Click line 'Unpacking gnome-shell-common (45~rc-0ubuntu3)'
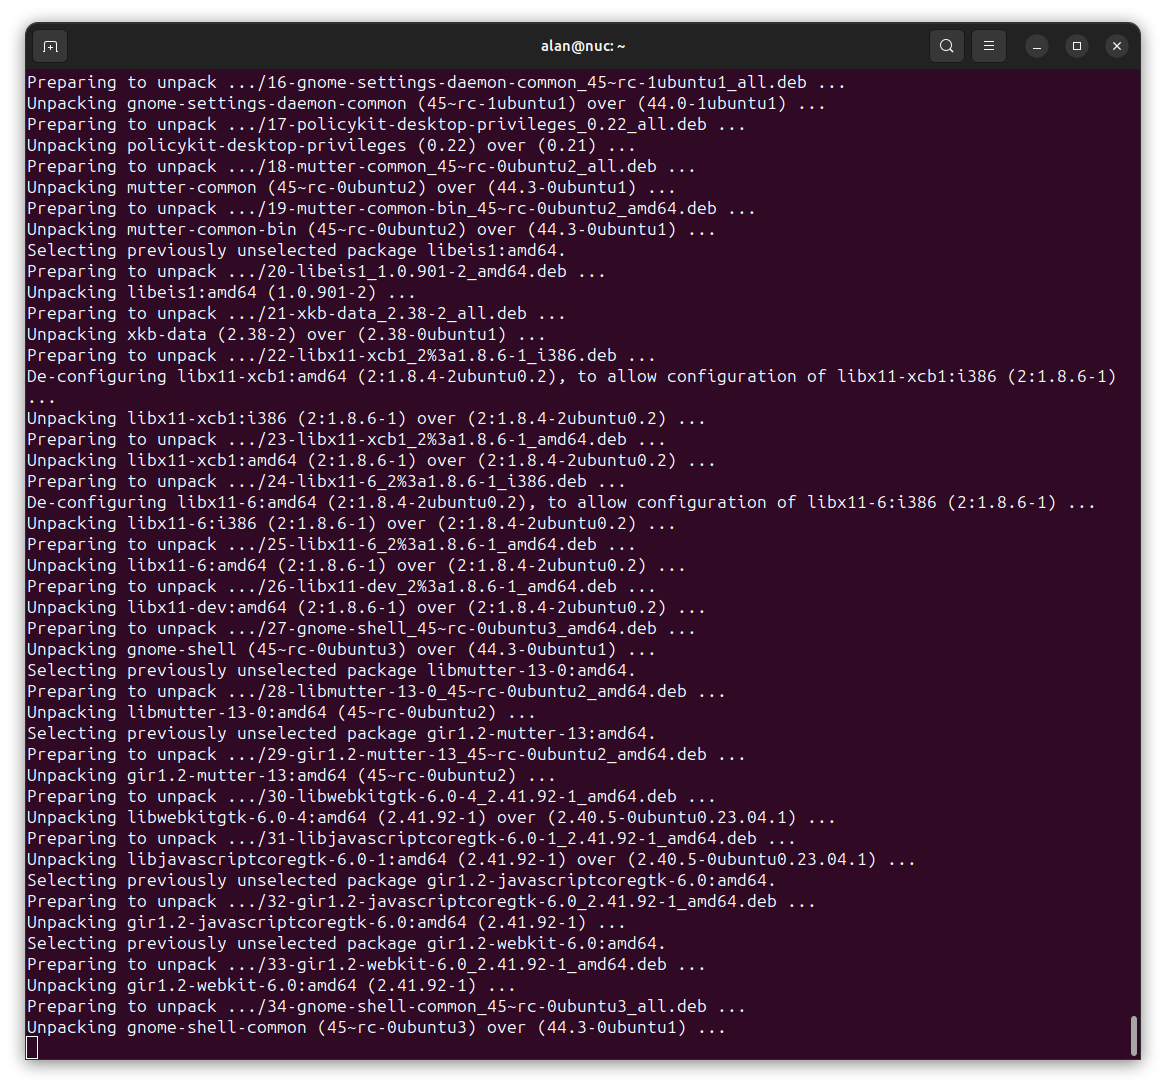Viewport: 1166px width, 1088px height. coord(376,1028)
